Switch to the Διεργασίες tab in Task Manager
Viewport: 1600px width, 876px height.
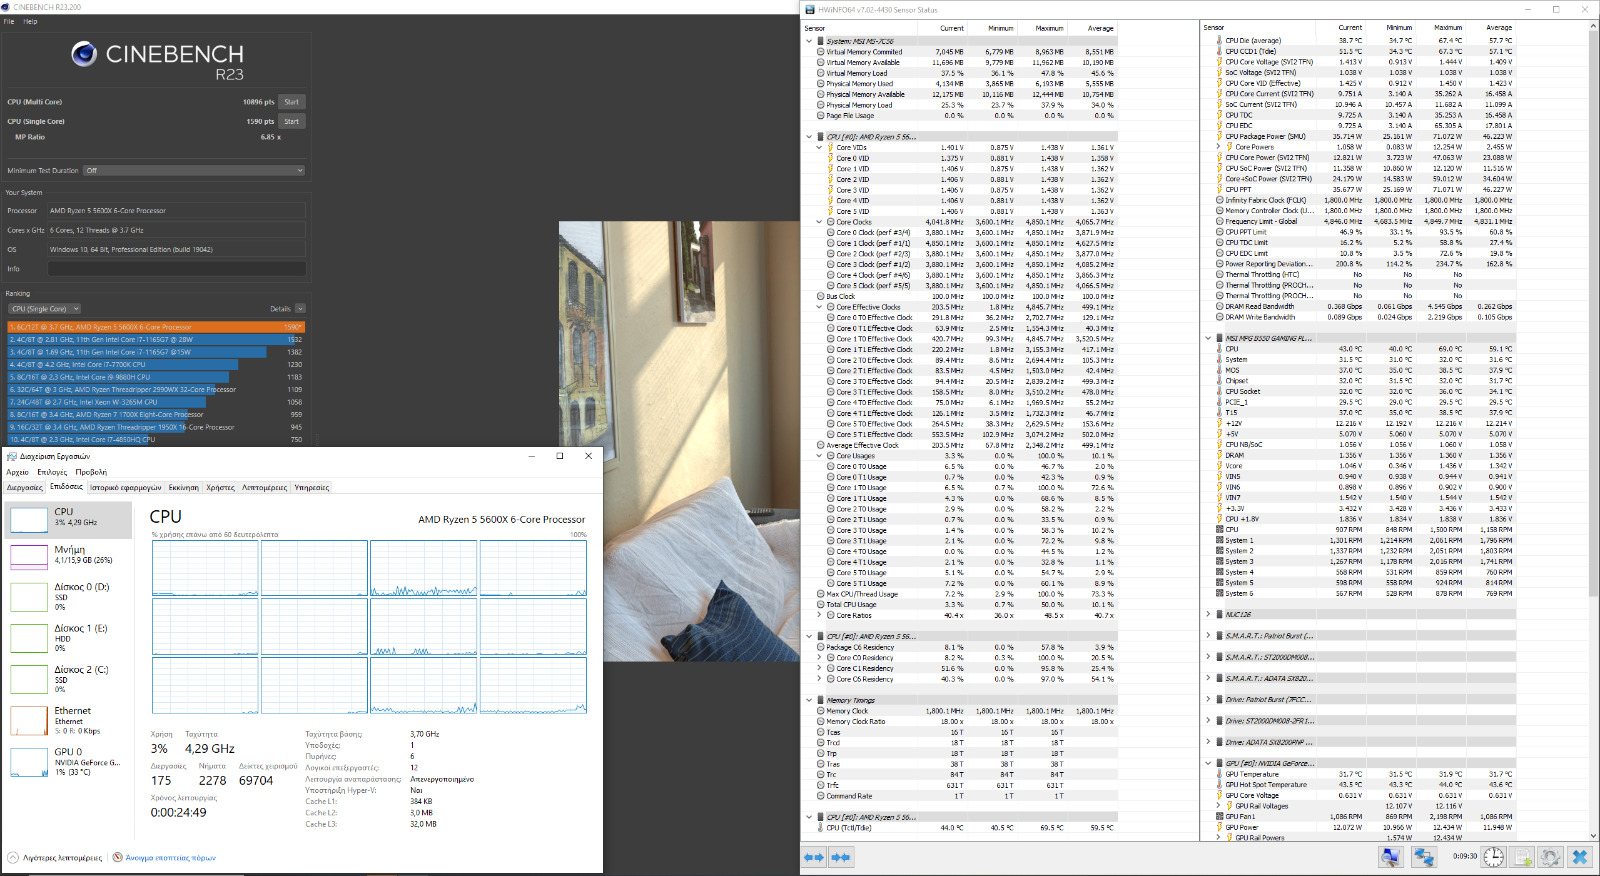[x=25, y=488]
